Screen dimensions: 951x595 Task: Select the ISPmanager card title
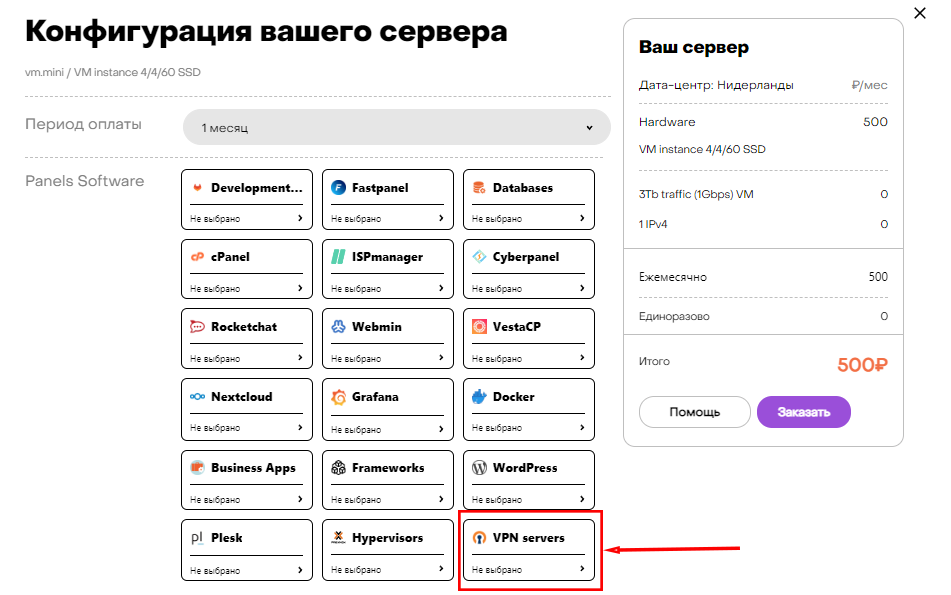(x=387, y=257)
